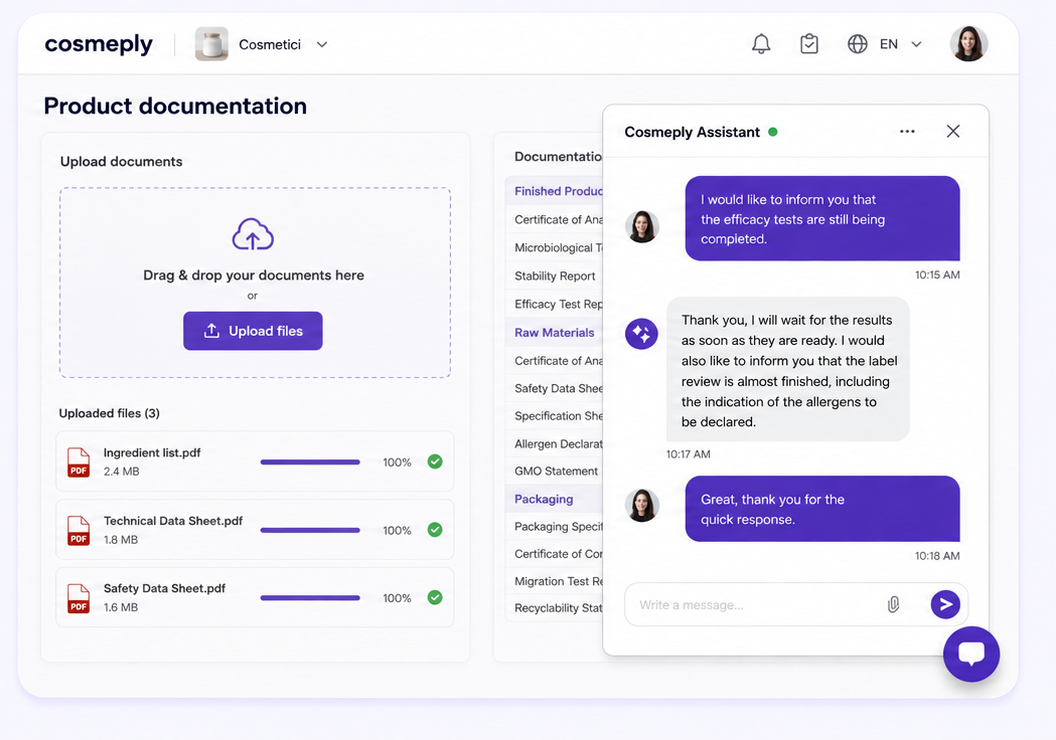
Task: Select GMO Statement list item
Action: coord(554,471)
